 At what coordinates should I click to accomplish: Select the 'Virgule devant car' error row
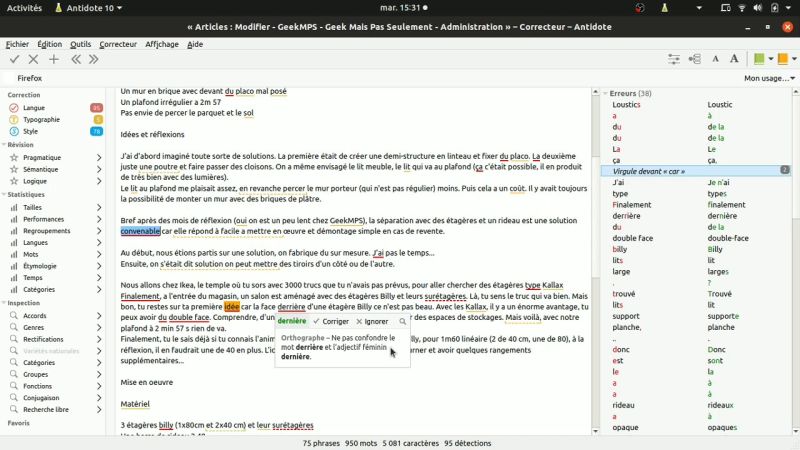(696, 171)
